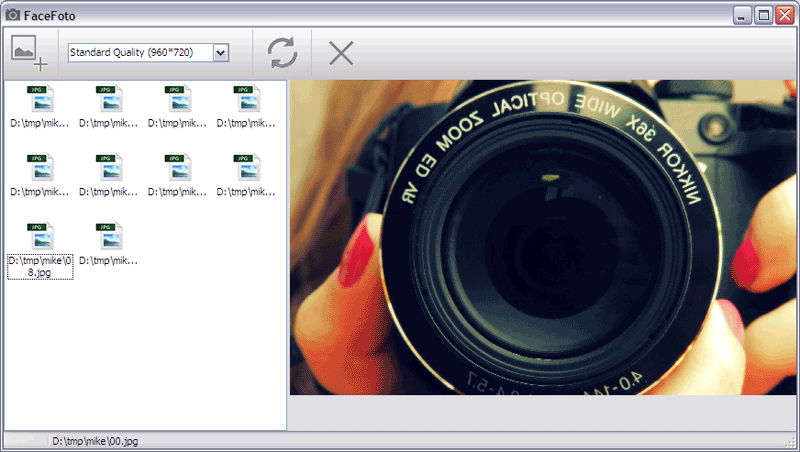The image size is (800, 452).
Task: Minimize the FaceFoto window
Action: [742, 16]
